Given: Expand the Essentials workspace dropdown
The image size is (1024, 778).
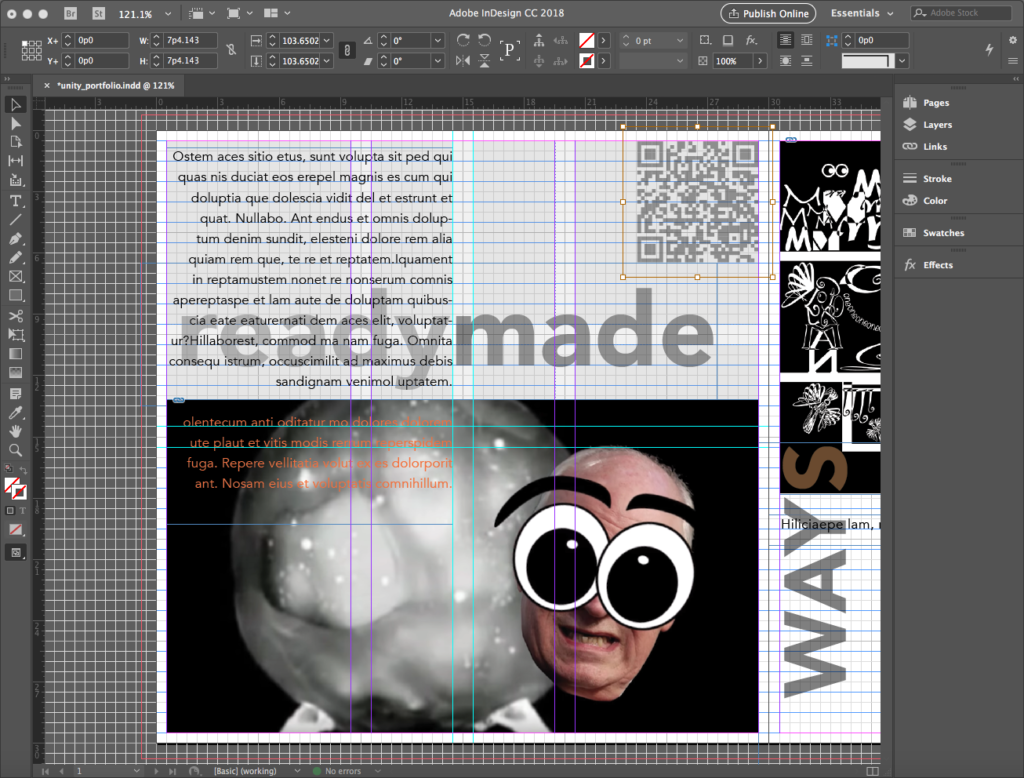Looking at the screenshot, I should [x=862, y=14].
